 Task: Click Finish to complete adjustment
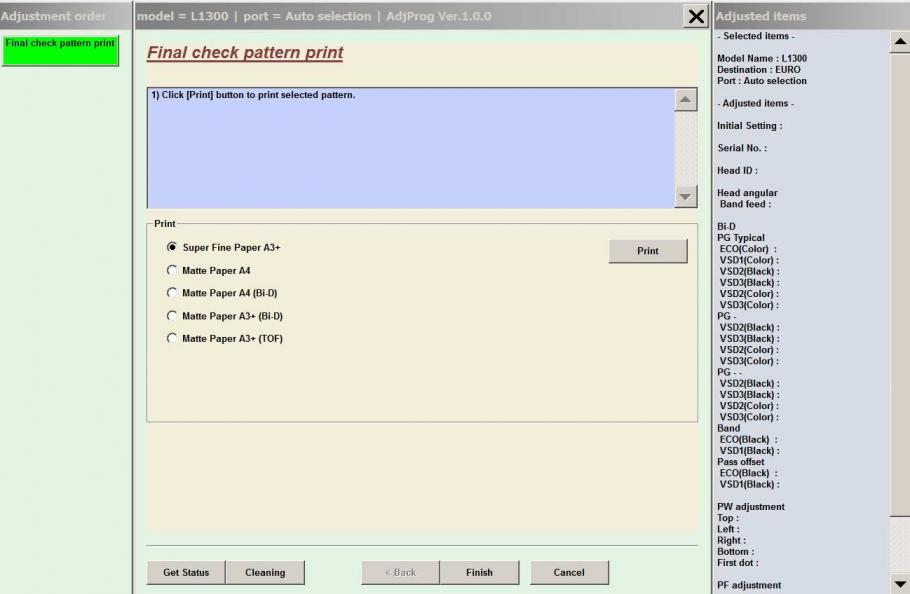coord(479,572)
